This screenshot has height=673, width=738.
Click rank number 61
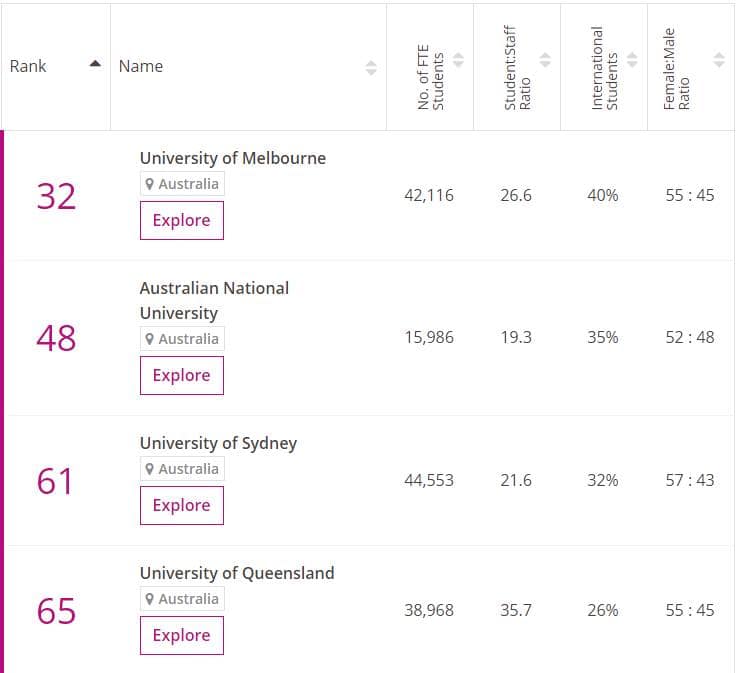tap(55, 481)
